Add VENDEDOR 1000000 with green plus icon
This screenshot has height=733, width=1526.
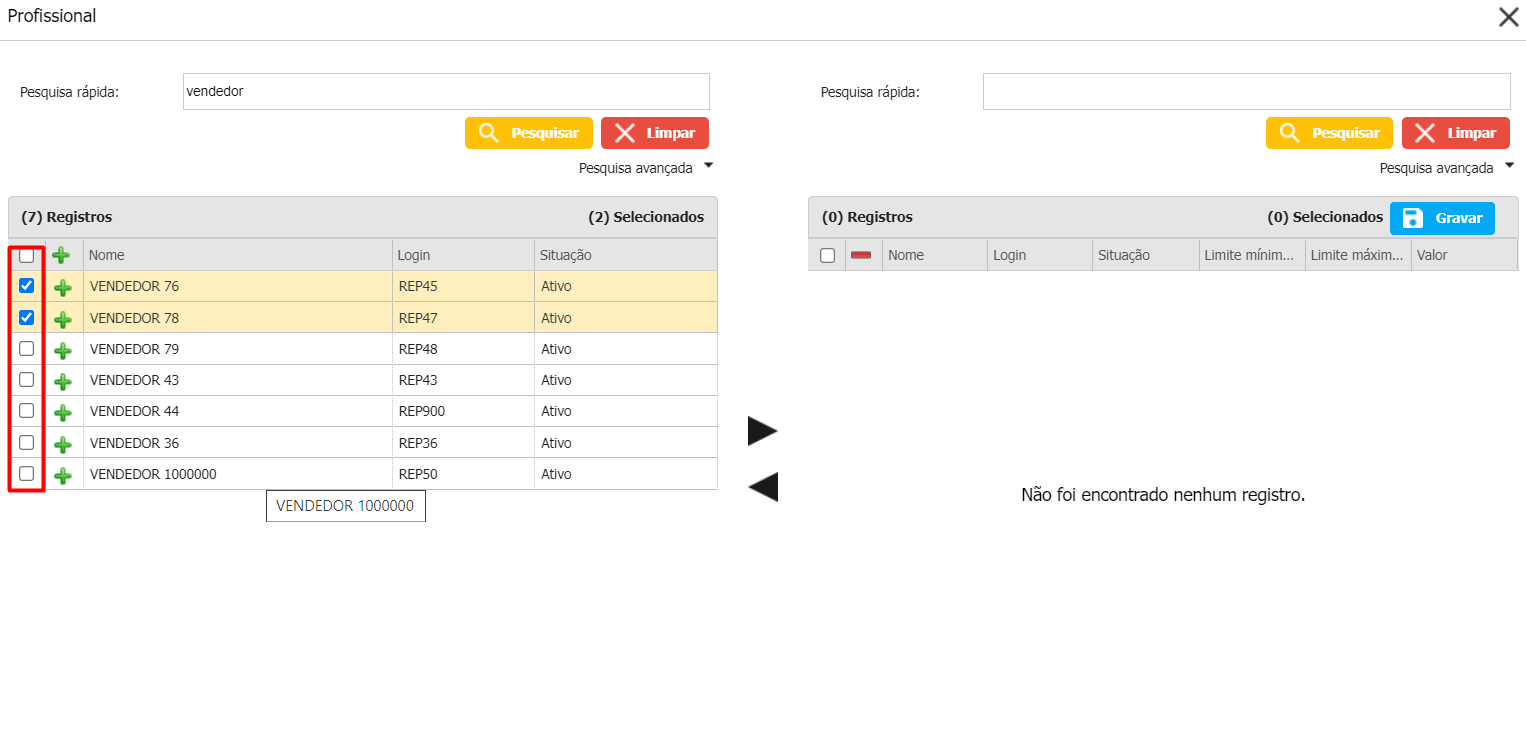pos(62,475)
